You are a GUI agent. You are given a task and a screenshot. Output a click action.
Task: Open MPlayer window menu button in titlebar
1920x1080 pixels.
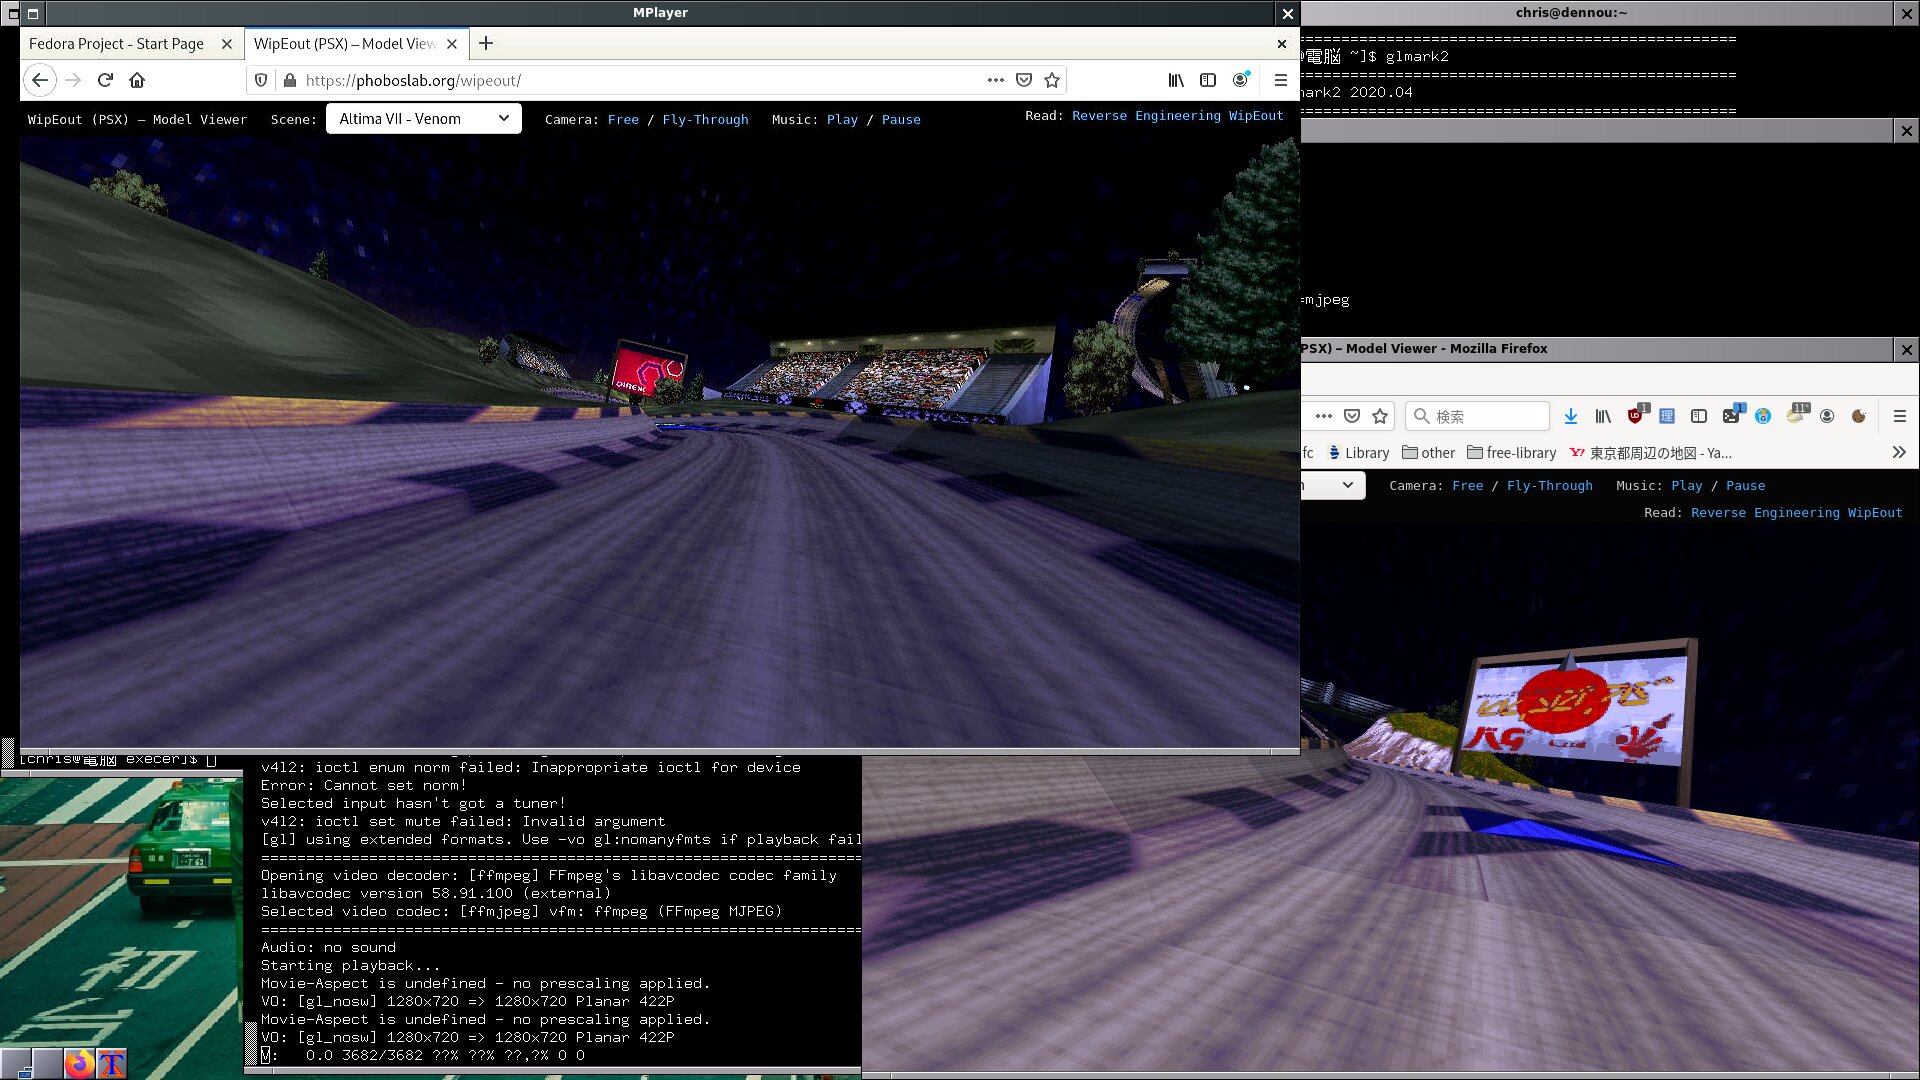coord(32,13)
